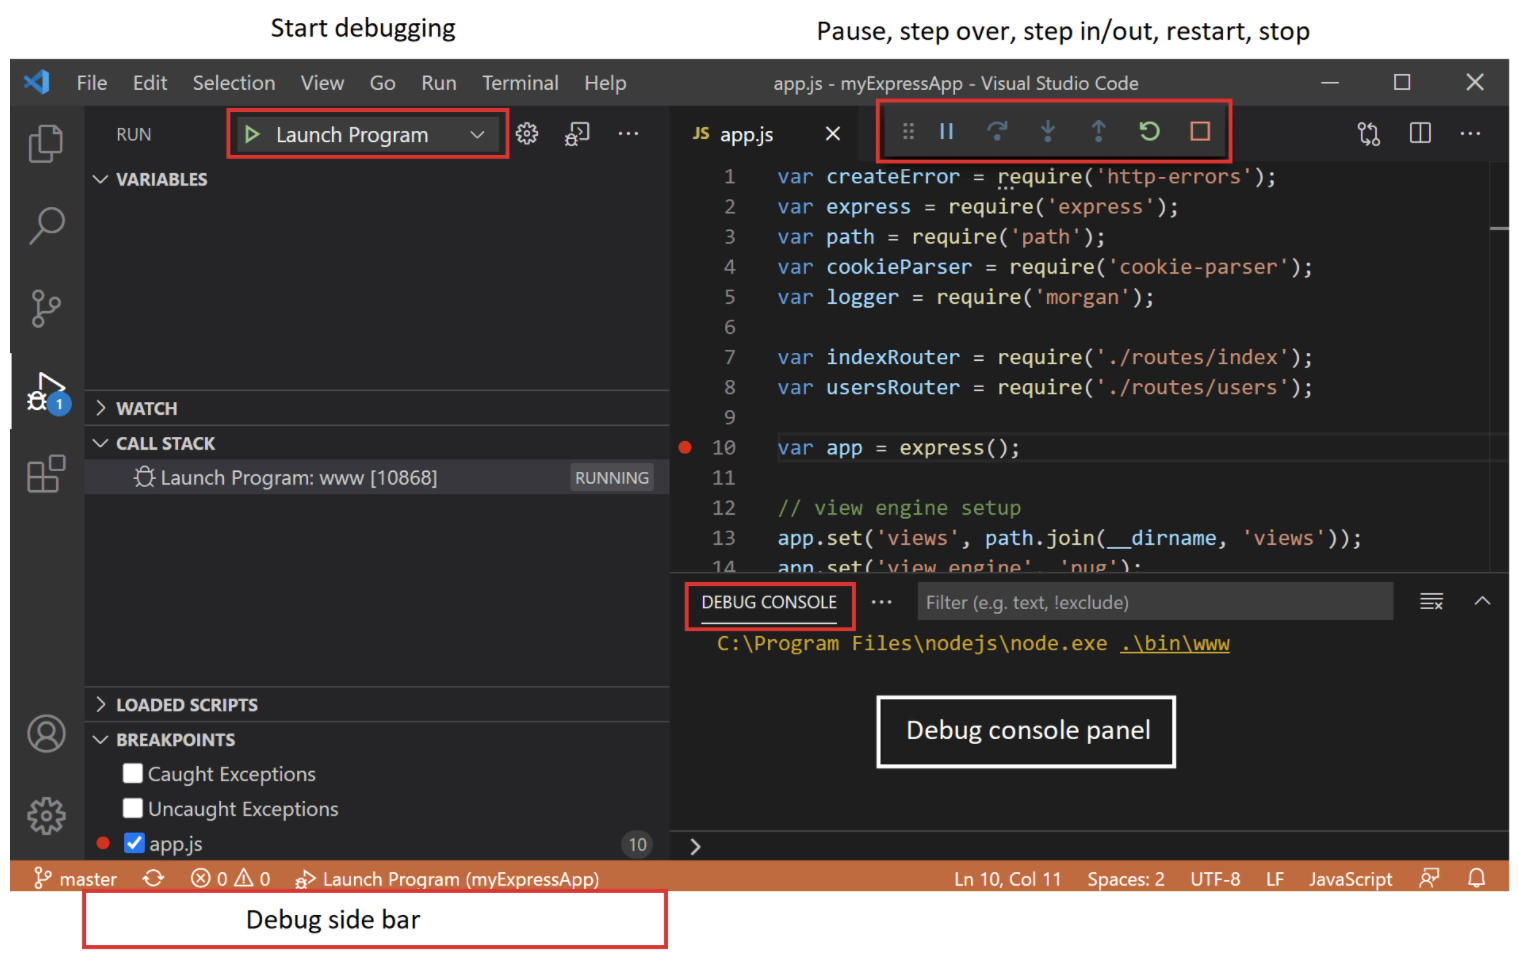This screenshot has width=1518, height=958.
Task: Close the app.js editor tab
Action: point(832,133)
